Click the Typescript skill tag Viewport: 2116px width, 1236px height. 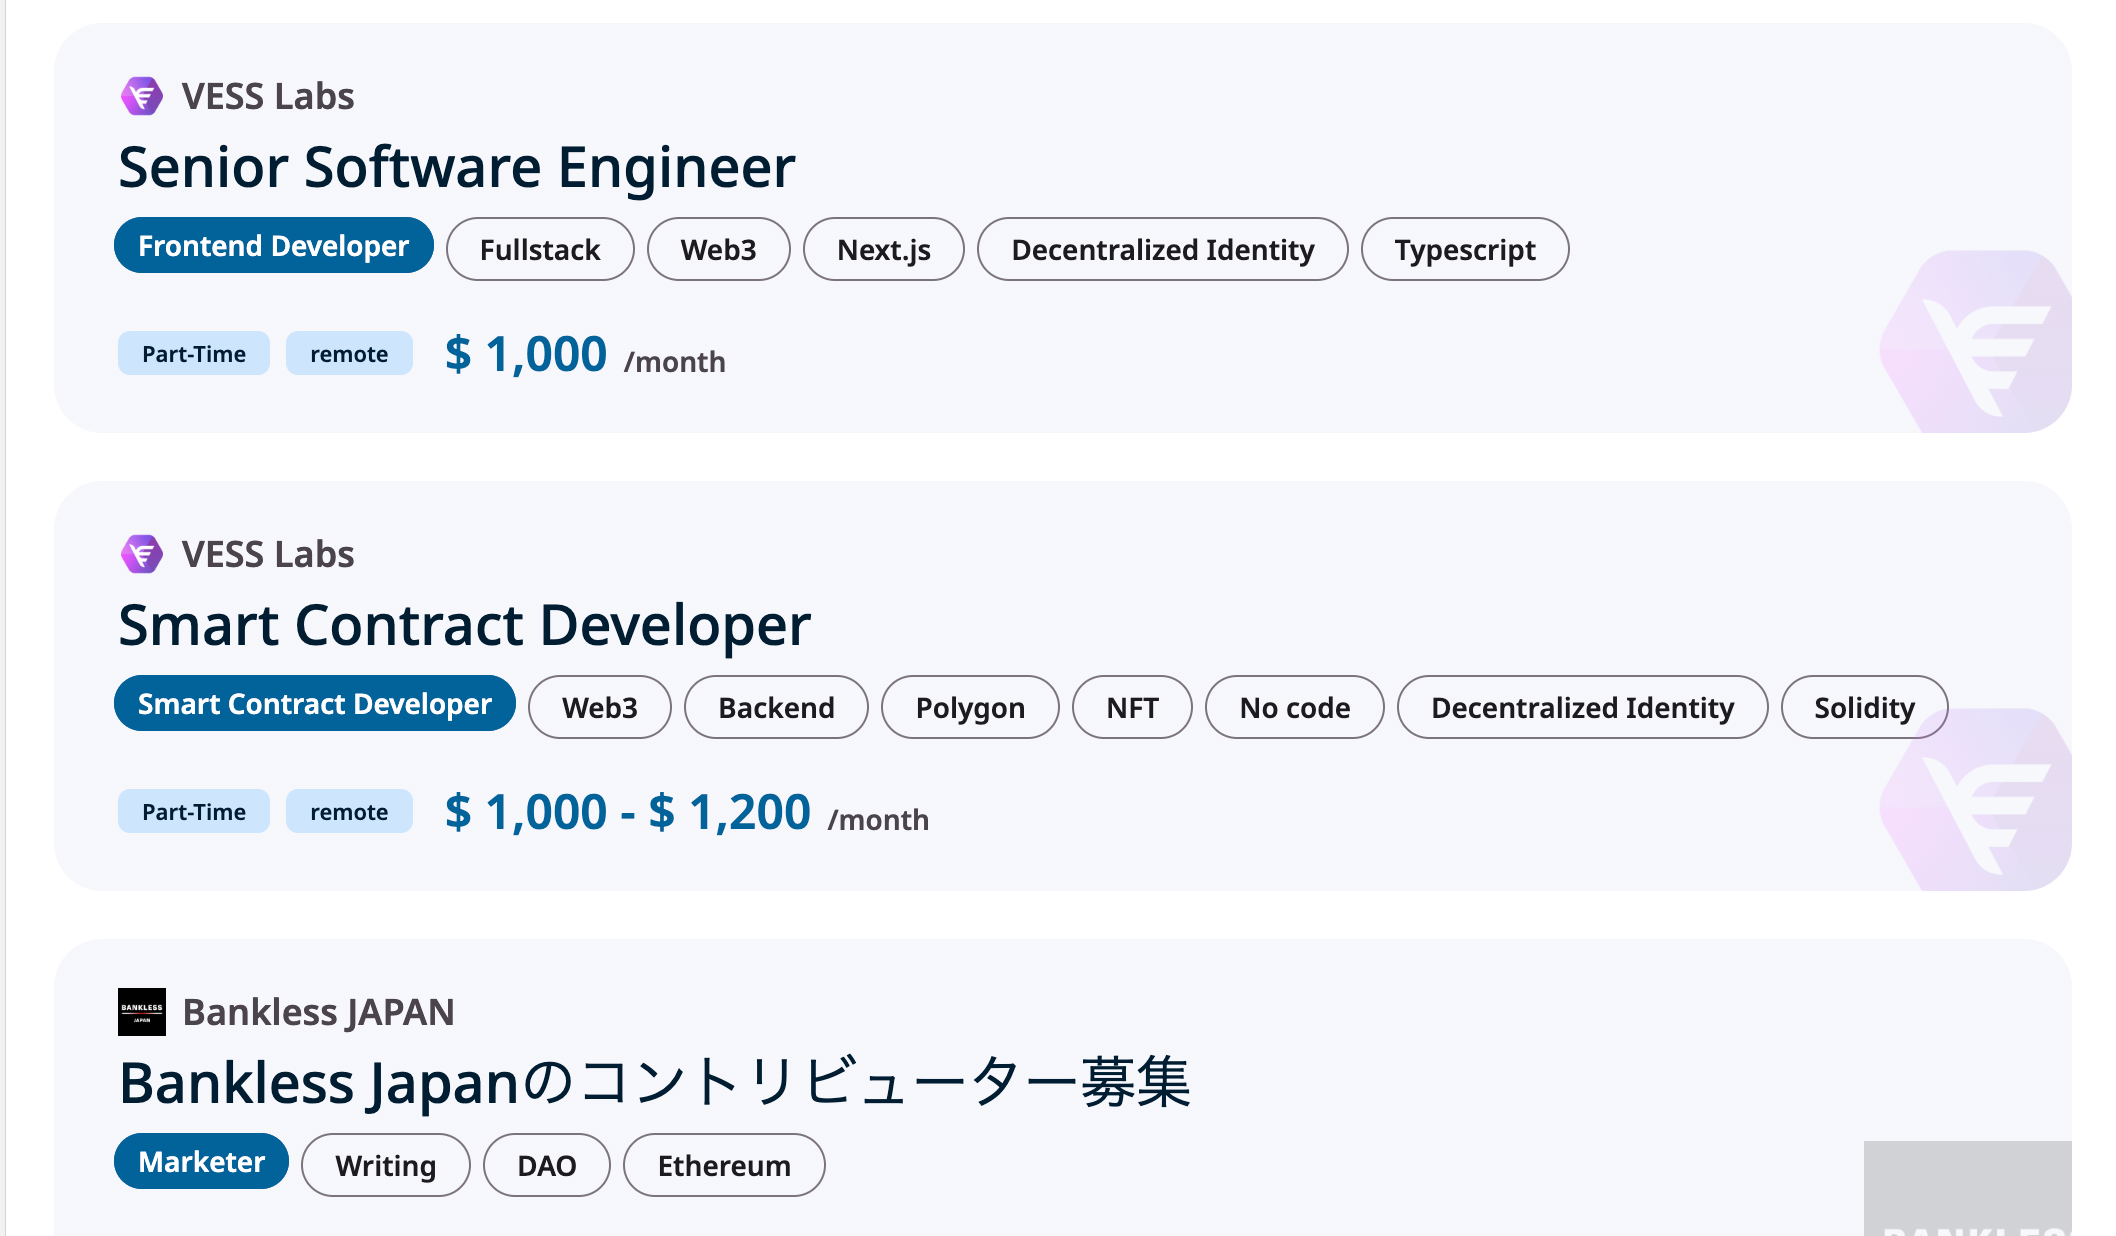pyautogui.click(x=1464, y=250)
